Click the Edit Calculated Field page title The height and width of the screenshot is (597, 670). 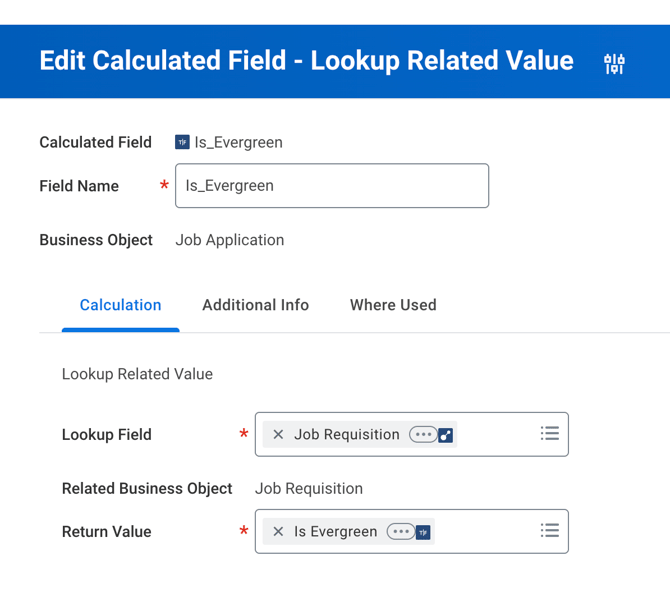click(306, 60)
